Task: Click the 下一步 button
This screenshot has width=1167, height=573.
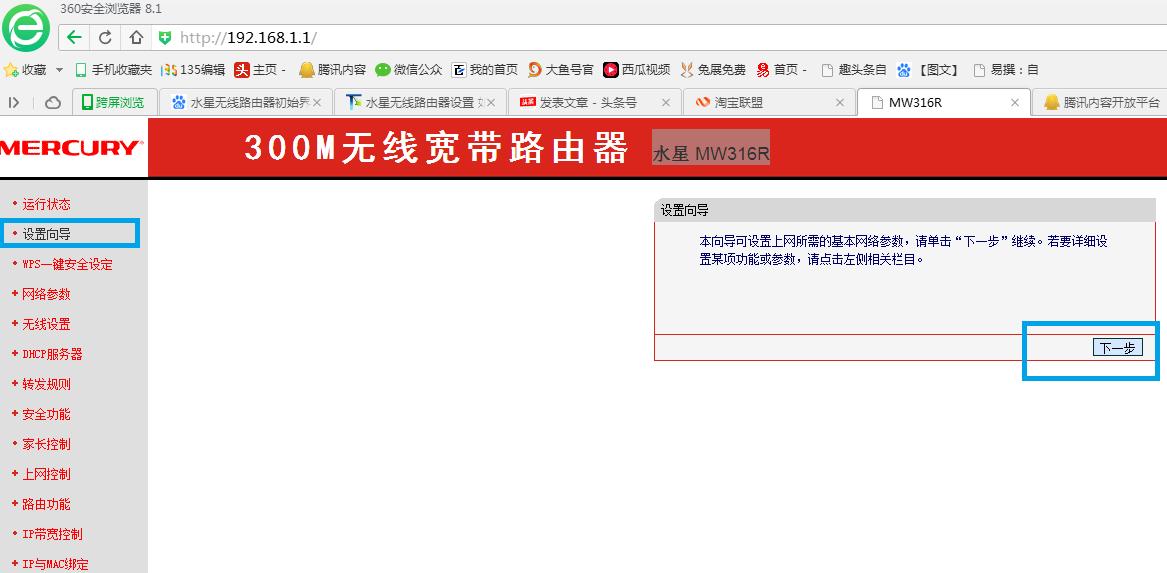Action: coord(1118,348)
